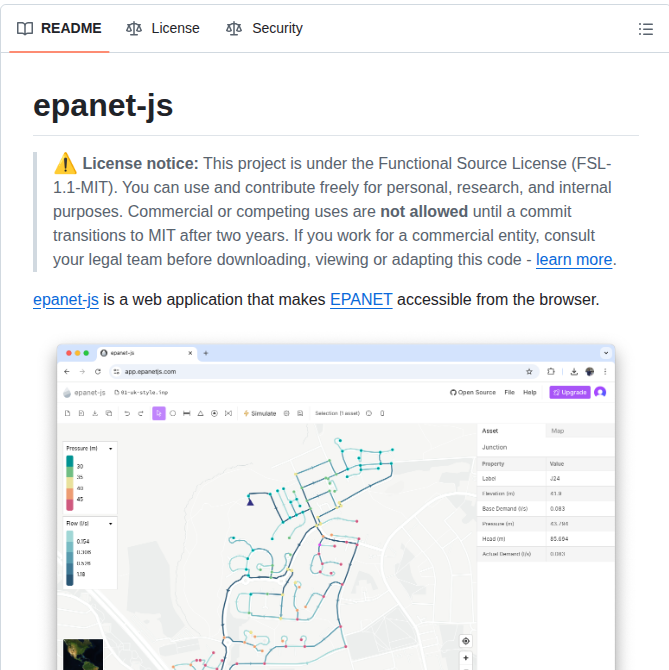Click the trash delete icon after Selection
Image resolution: width=669 pixels, height=670 pixels.
382,413
